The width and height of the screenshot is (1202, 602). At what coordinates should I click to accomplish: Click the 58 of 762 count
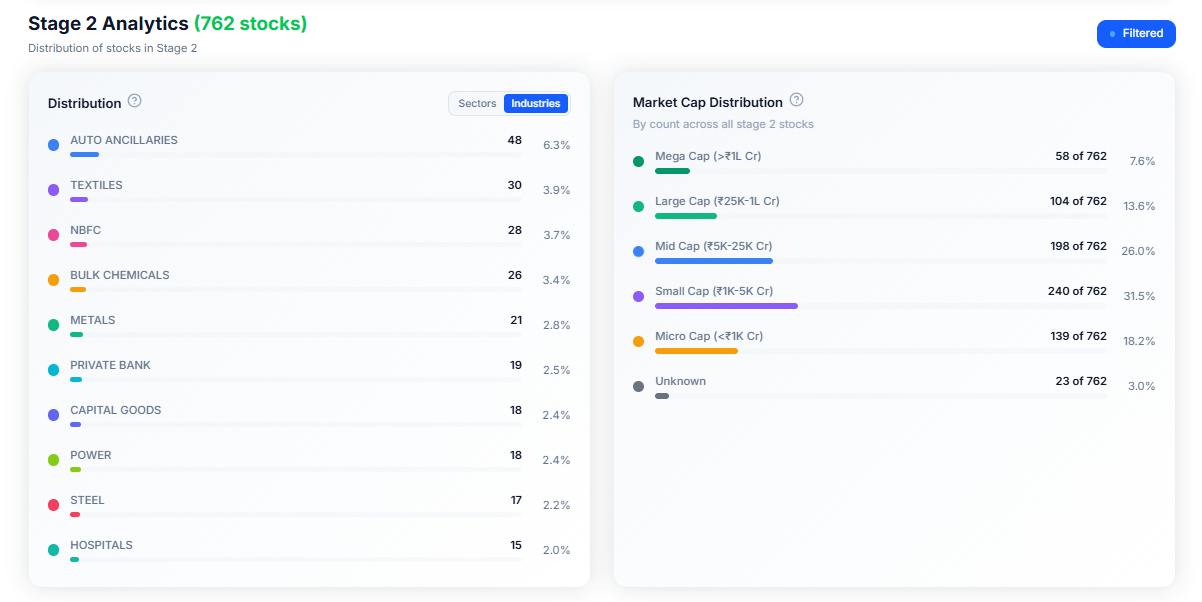(x=1081, y=156)
